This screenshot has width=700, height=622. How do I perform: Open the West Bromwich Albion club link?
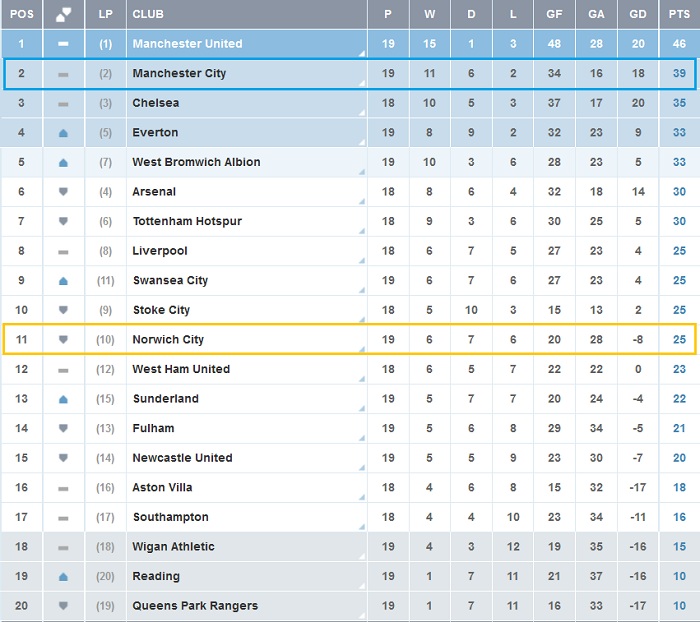196,162
